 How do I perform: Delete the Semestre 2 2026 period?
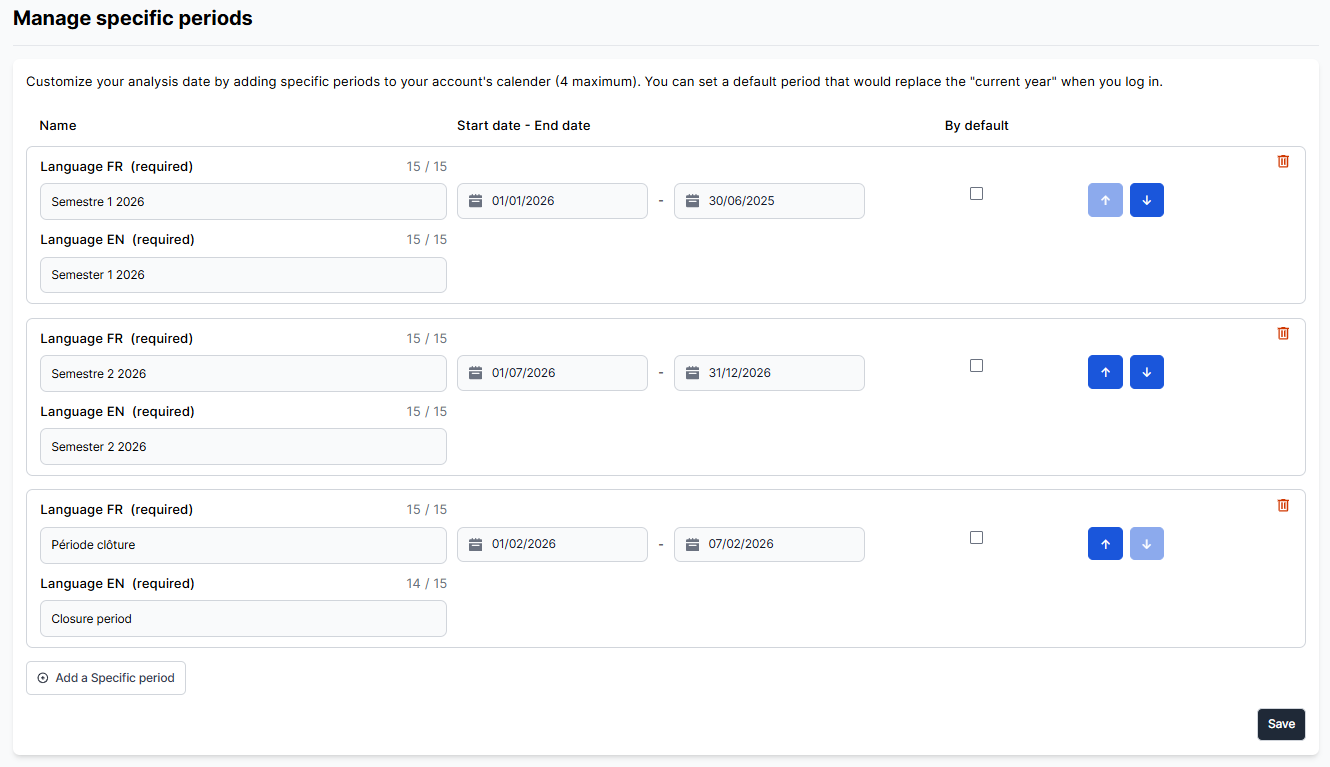[x=1283, y=333]
